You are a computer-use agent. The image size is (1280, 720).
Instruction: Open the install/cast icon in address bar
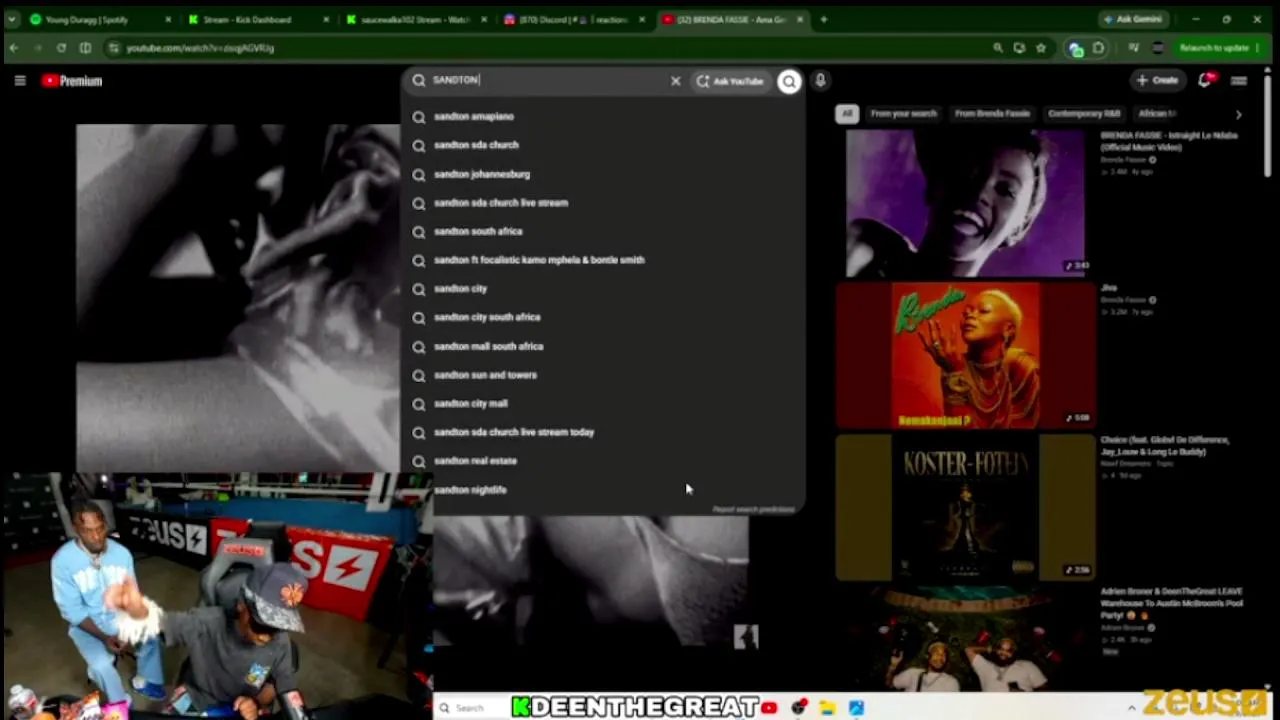tap(1019, 48)
